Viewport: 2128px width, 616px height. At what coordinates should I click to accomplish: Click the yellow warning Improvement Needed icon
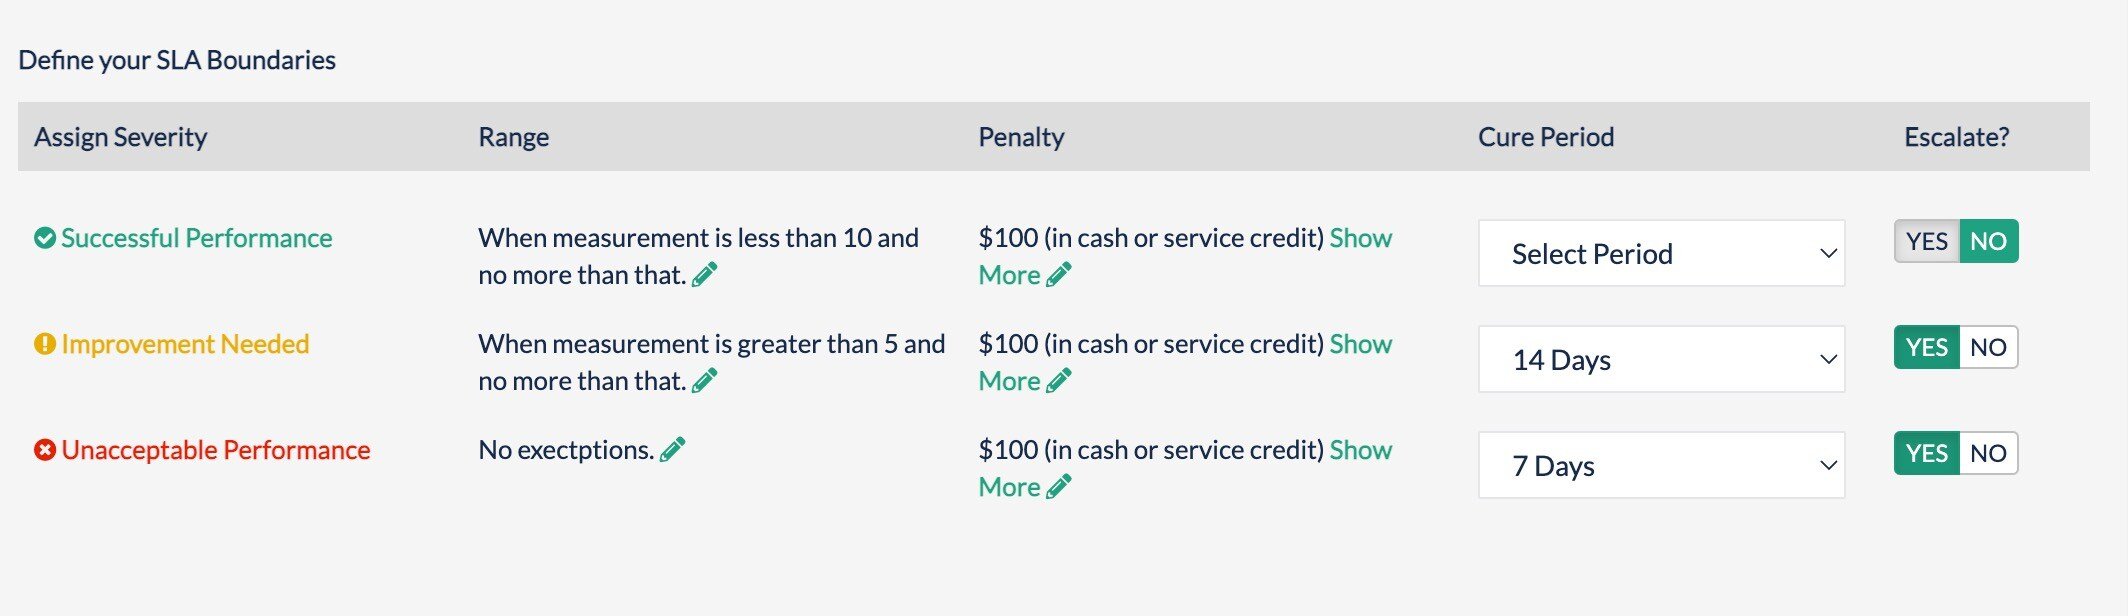(x=45, y=344)
